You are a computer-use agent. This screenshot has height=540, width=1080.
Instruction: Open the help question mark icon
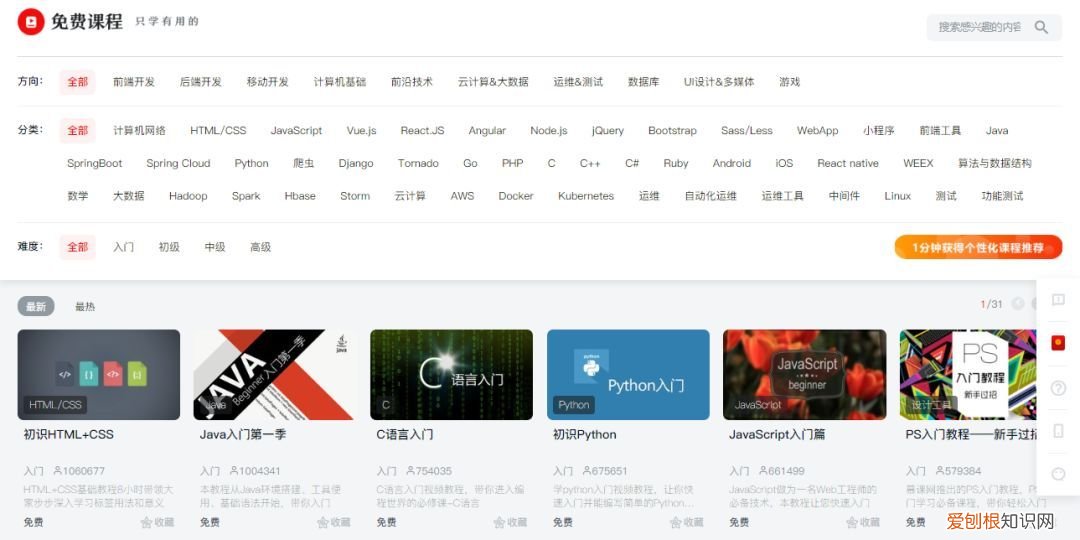click(x=1059, y=388)
